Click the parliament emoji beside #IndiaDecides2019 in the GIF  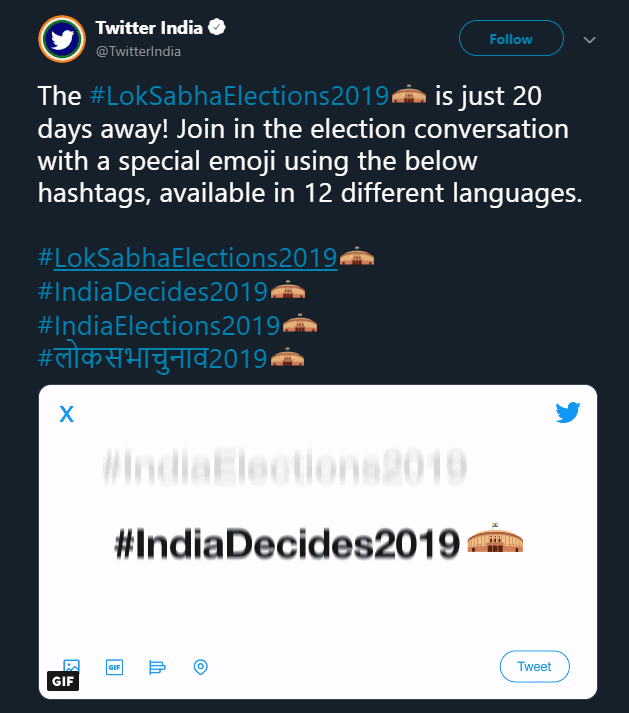(495, 538)
